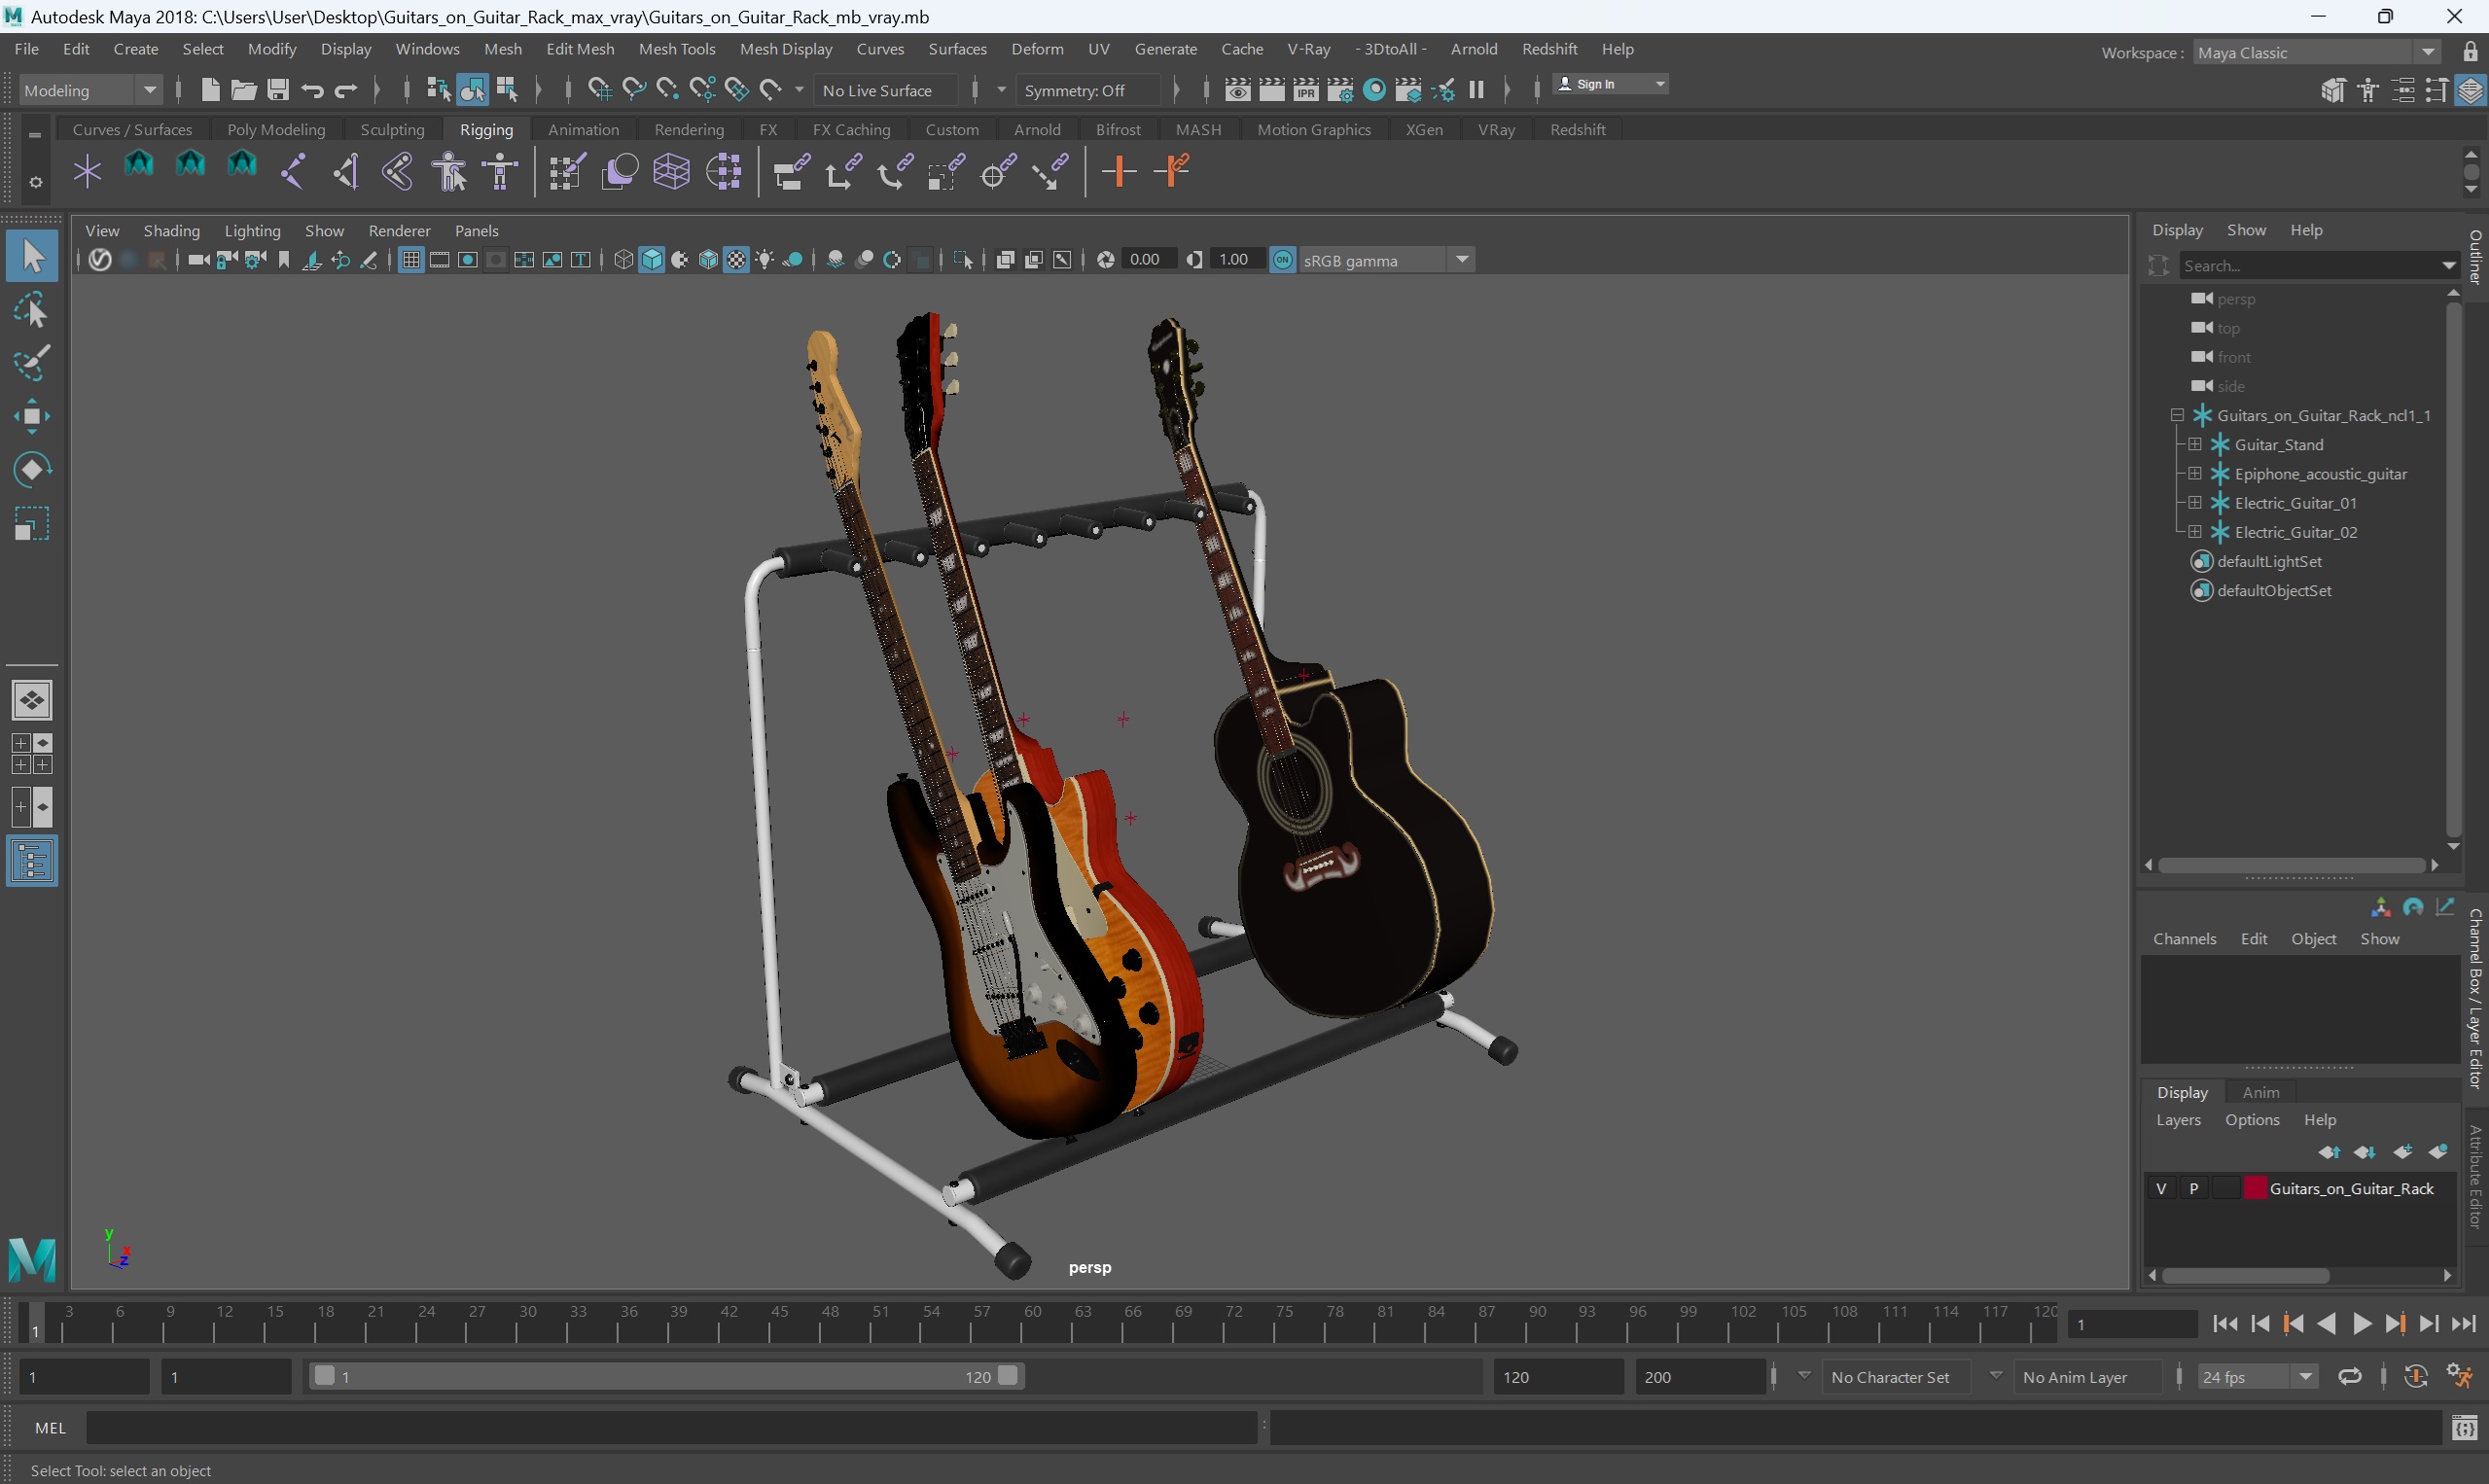Viewport: 2489px width, 1484px height.
Task: Expand the Guitar_Stand node in Outliner
Action: (x=2194, y=444)
